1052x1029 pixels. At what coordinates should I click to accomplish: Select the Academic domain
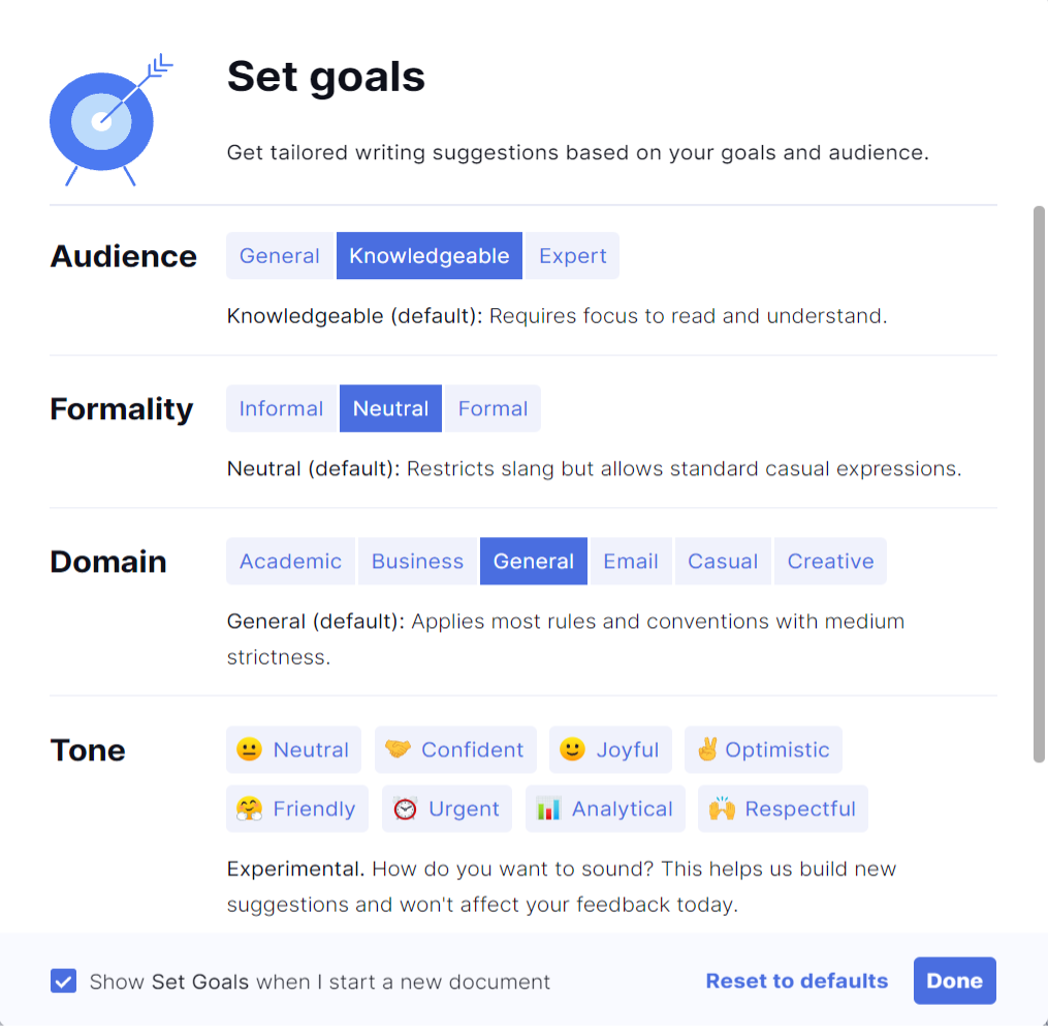tap(291, 562)
